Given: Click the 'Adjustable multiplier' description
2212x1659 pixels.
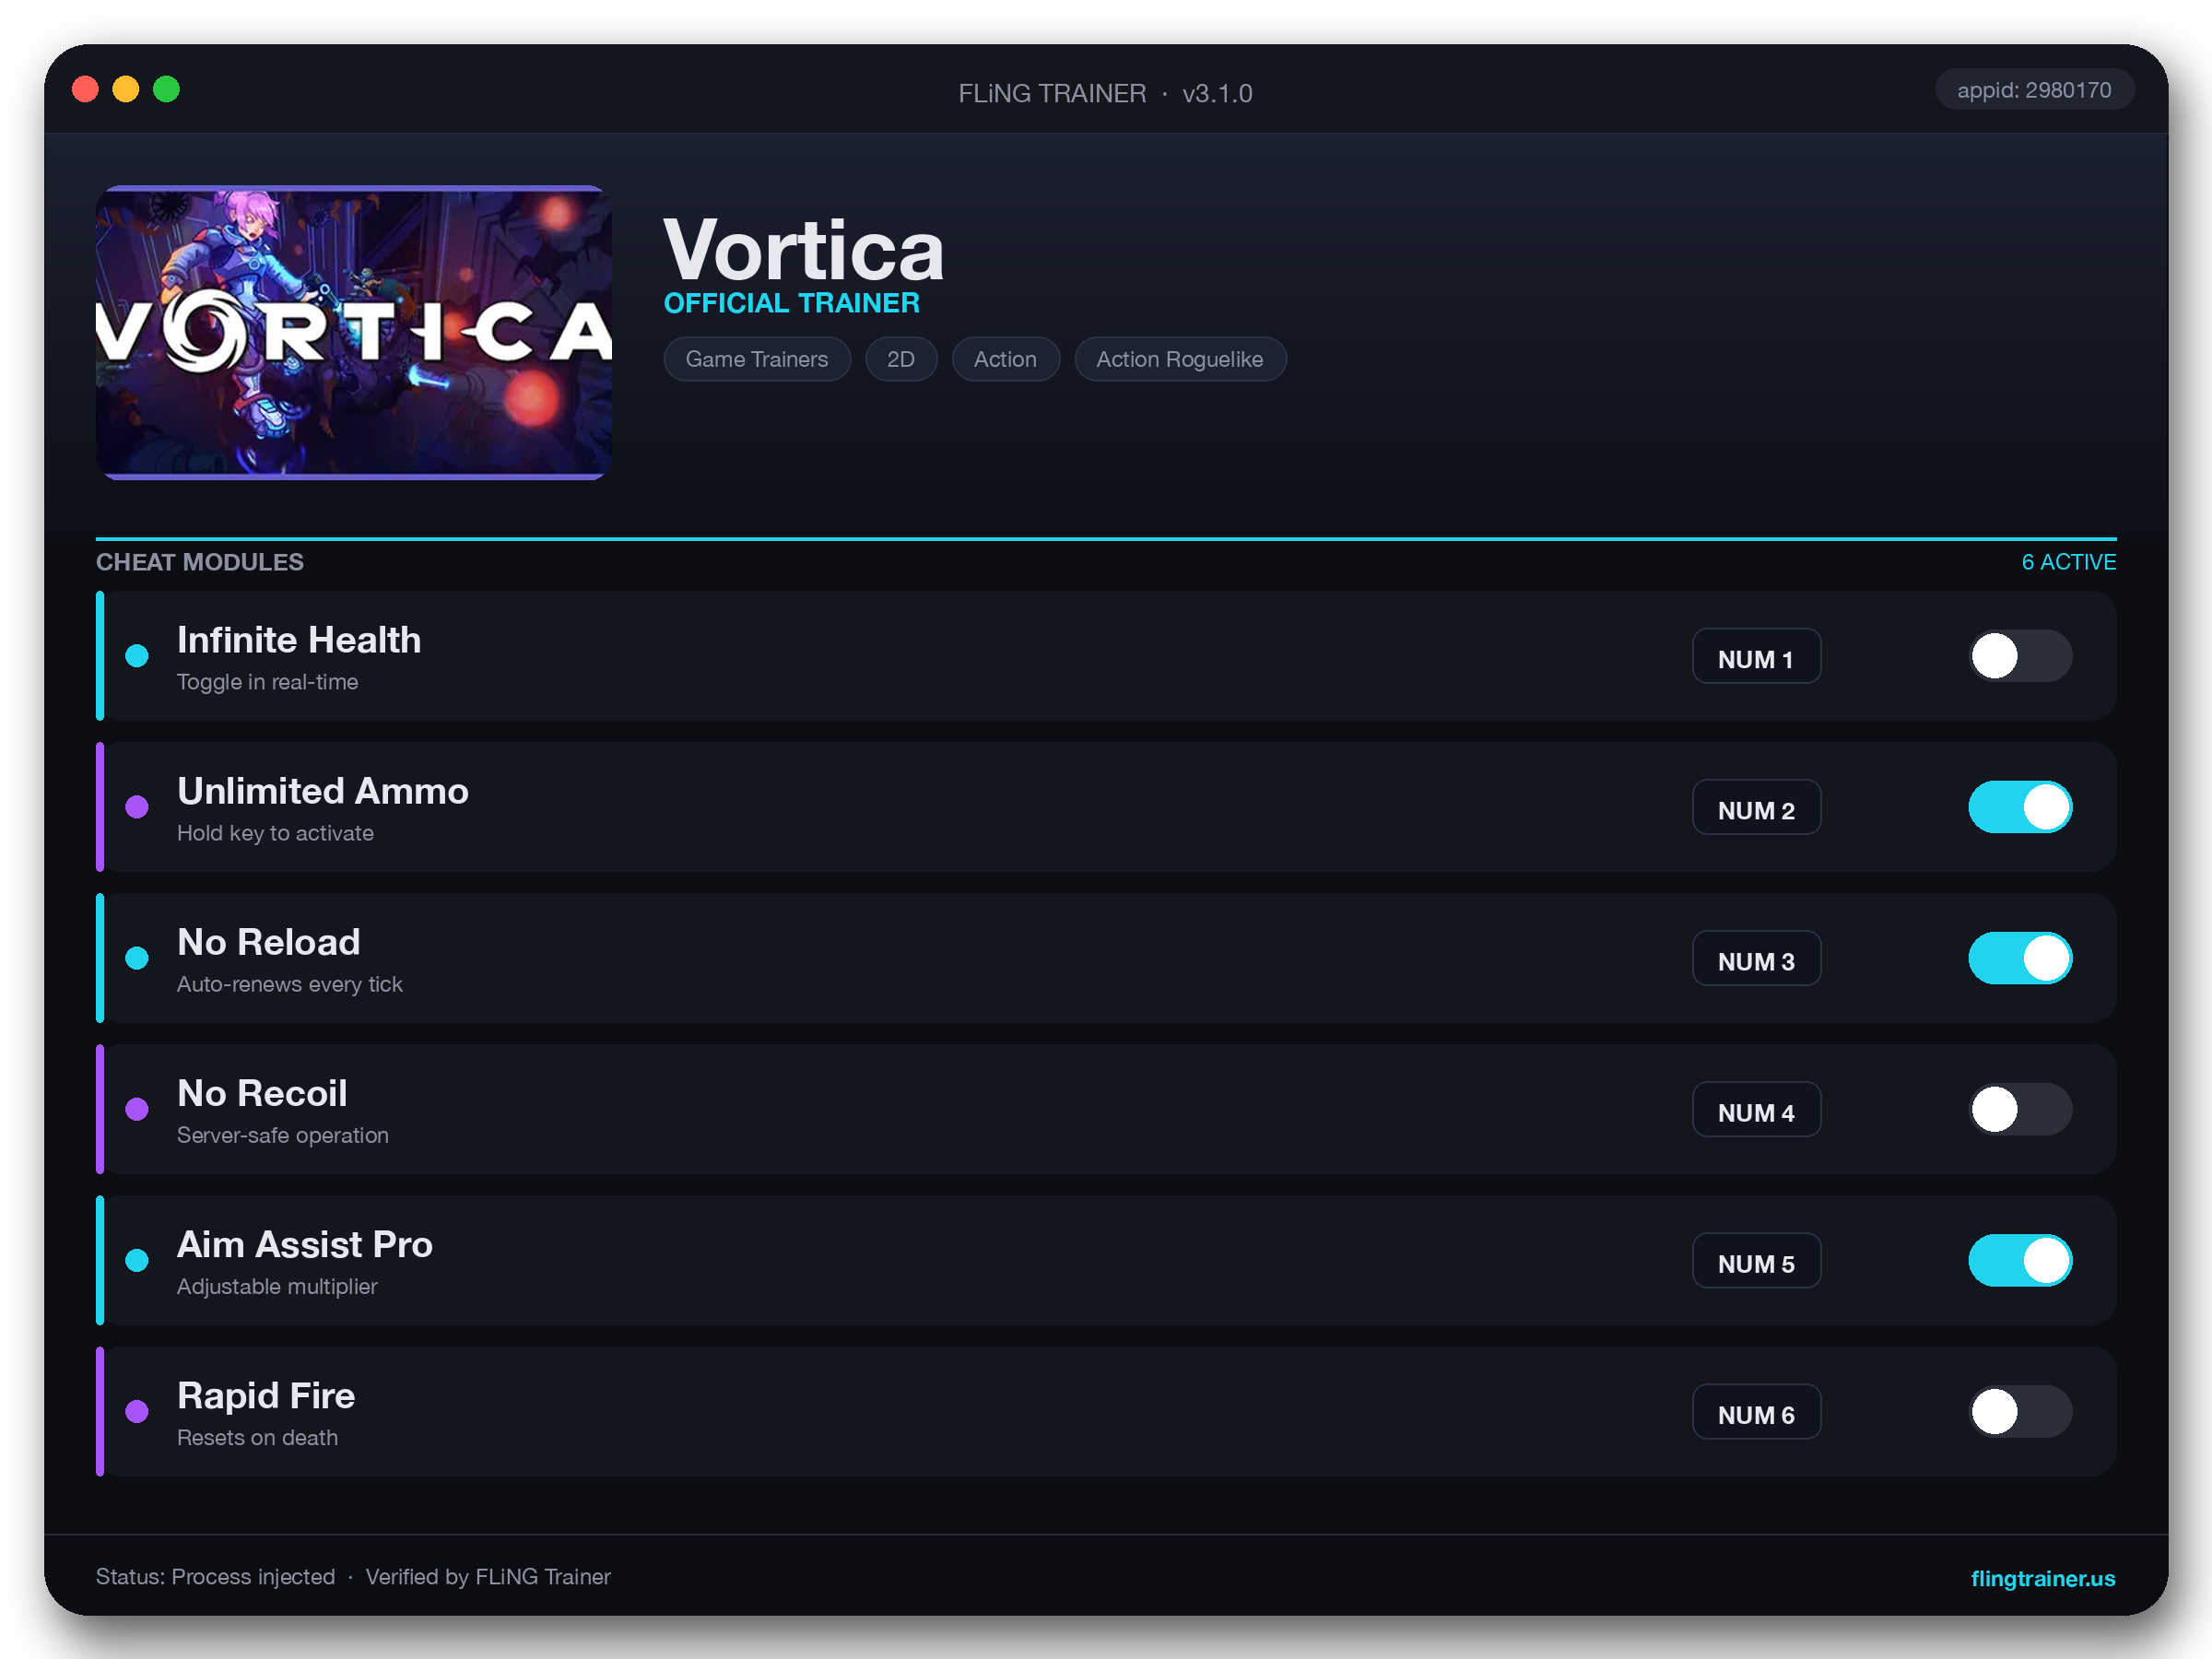Looking at the screenshot, I should click(x=277, y=1286).
